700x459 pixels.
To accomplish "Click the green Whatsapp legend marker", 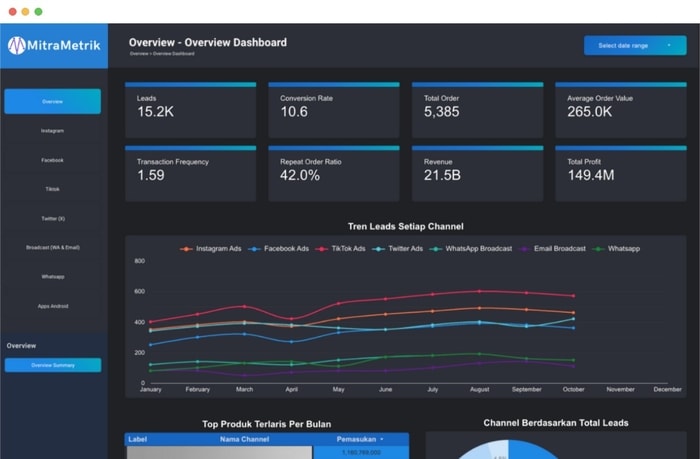I will (x=598, y=249).
